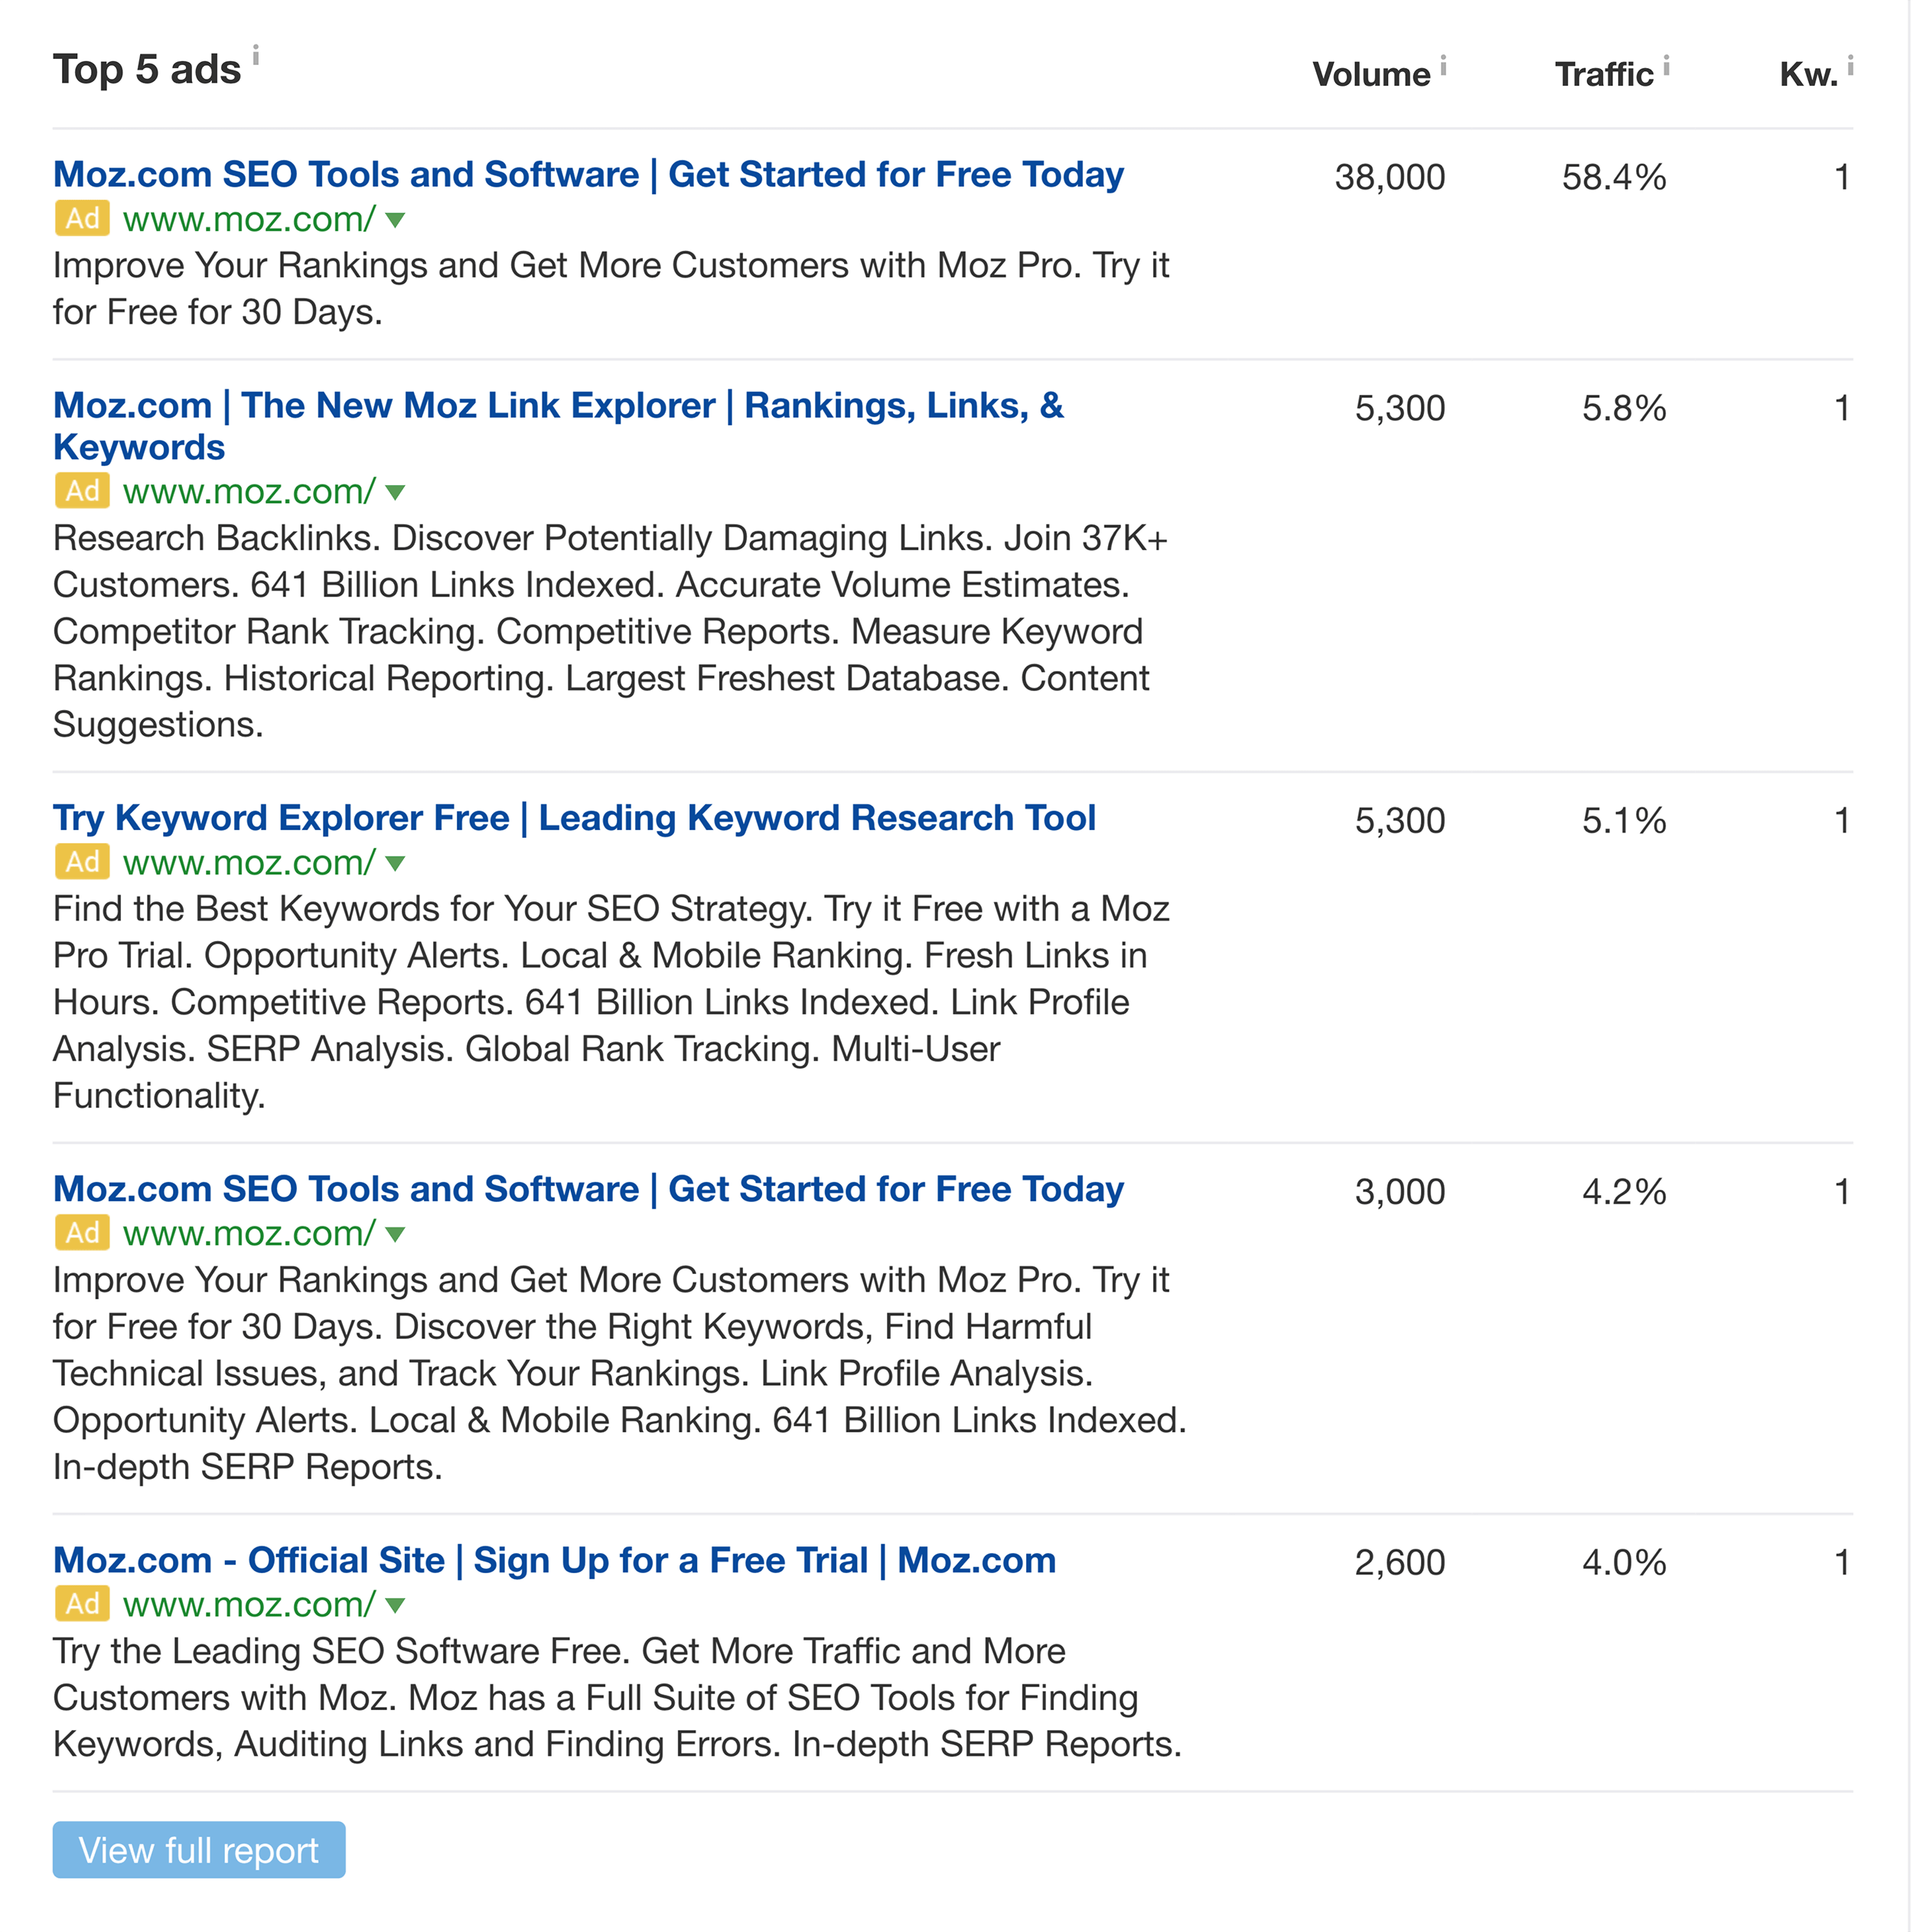Click description starting 'Research Backlinks. Discover Potentially'
Screen dimensions: 1913x1932
click(610, 631)
